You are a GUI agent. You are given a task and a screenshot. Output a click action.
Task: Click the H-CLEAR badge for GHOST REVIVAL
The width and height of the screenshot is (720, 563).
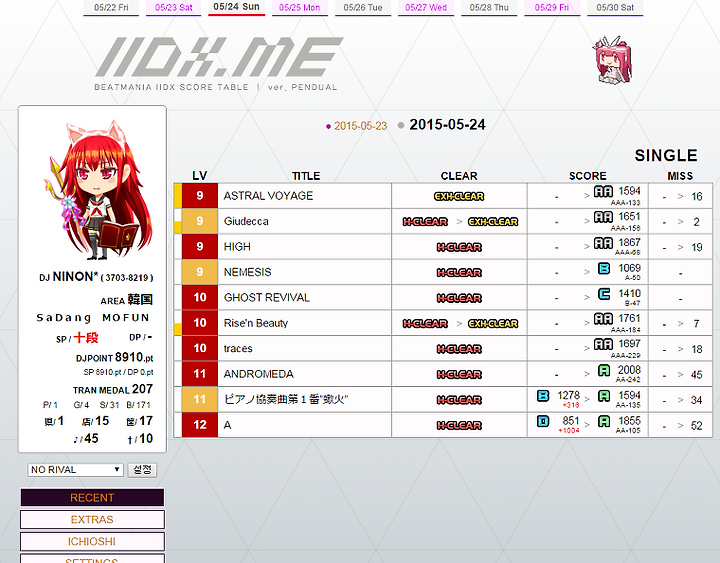pyautogui.click(x=459, y=298)
